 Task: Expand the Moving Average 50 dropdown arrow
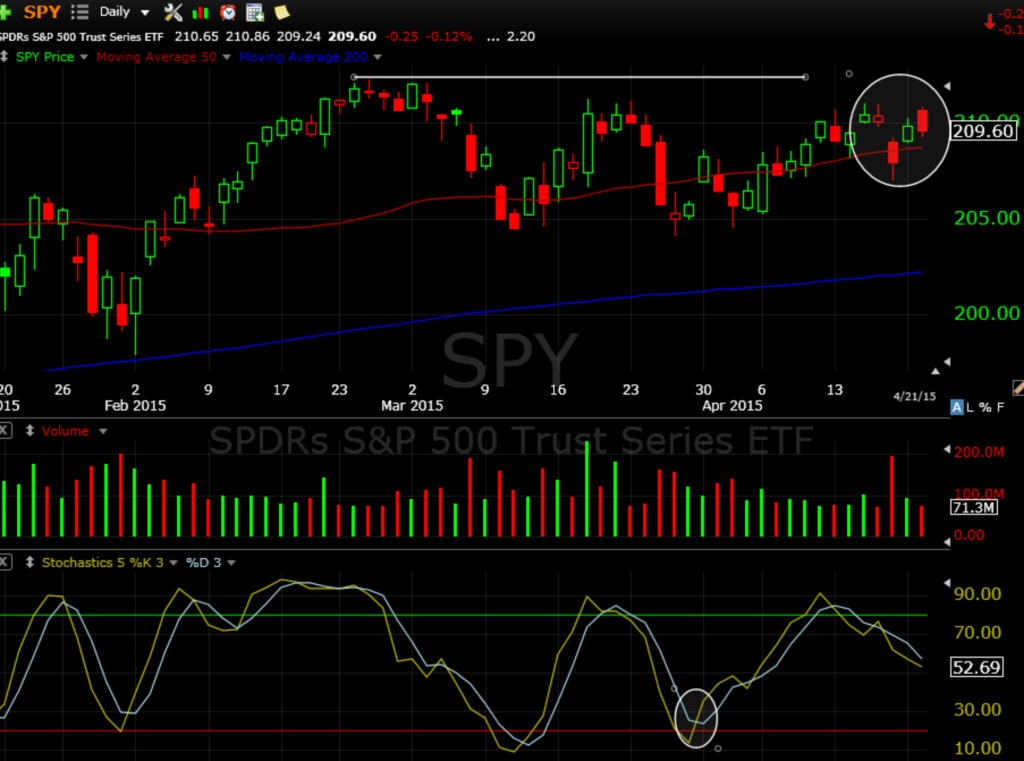tap(227, 57)
